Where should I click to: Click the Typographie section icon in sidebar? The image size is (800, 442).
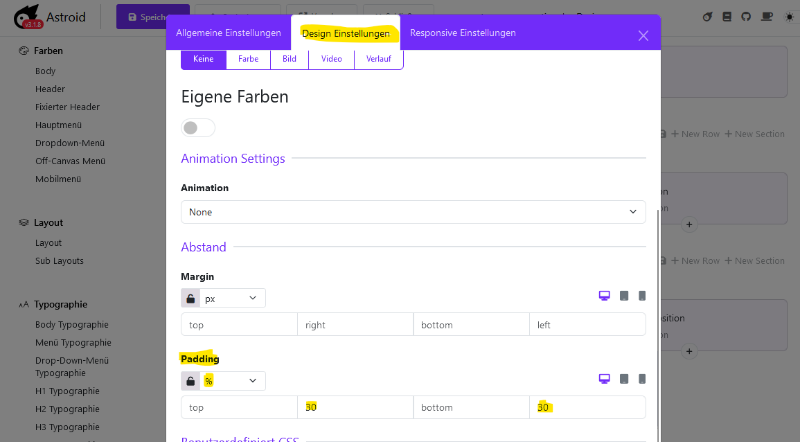23,305
